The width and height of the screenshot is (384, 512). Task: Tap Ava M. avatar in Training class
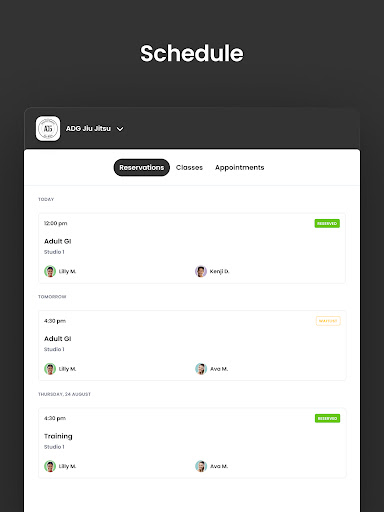201,466
